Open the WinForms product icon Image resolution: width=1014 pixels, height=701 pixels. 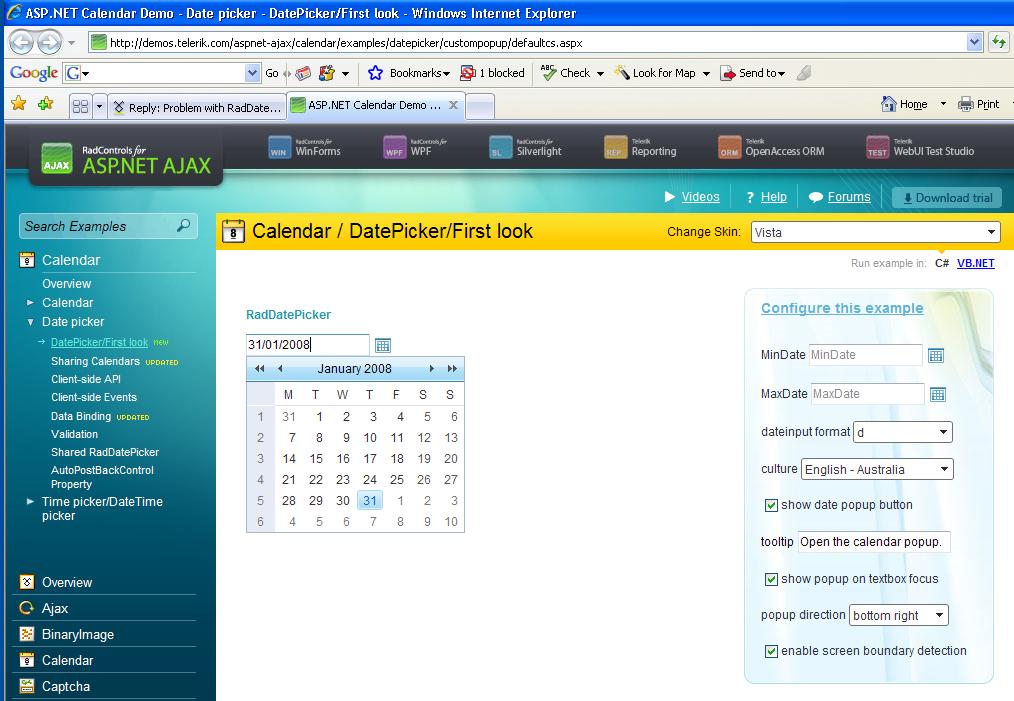[279, 147]
